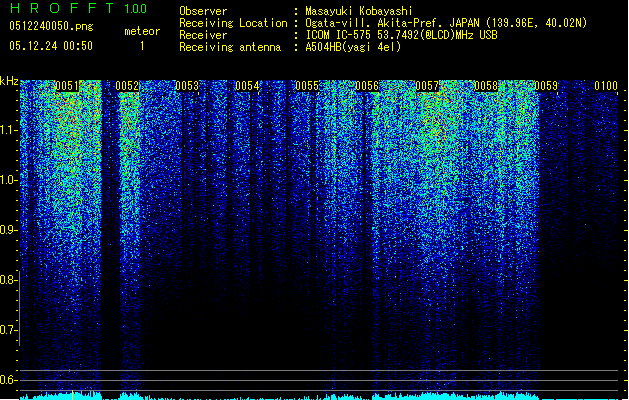Click the Receiving antenna label
The width and height of the screenshot is (629, 400).
(230, 47)
